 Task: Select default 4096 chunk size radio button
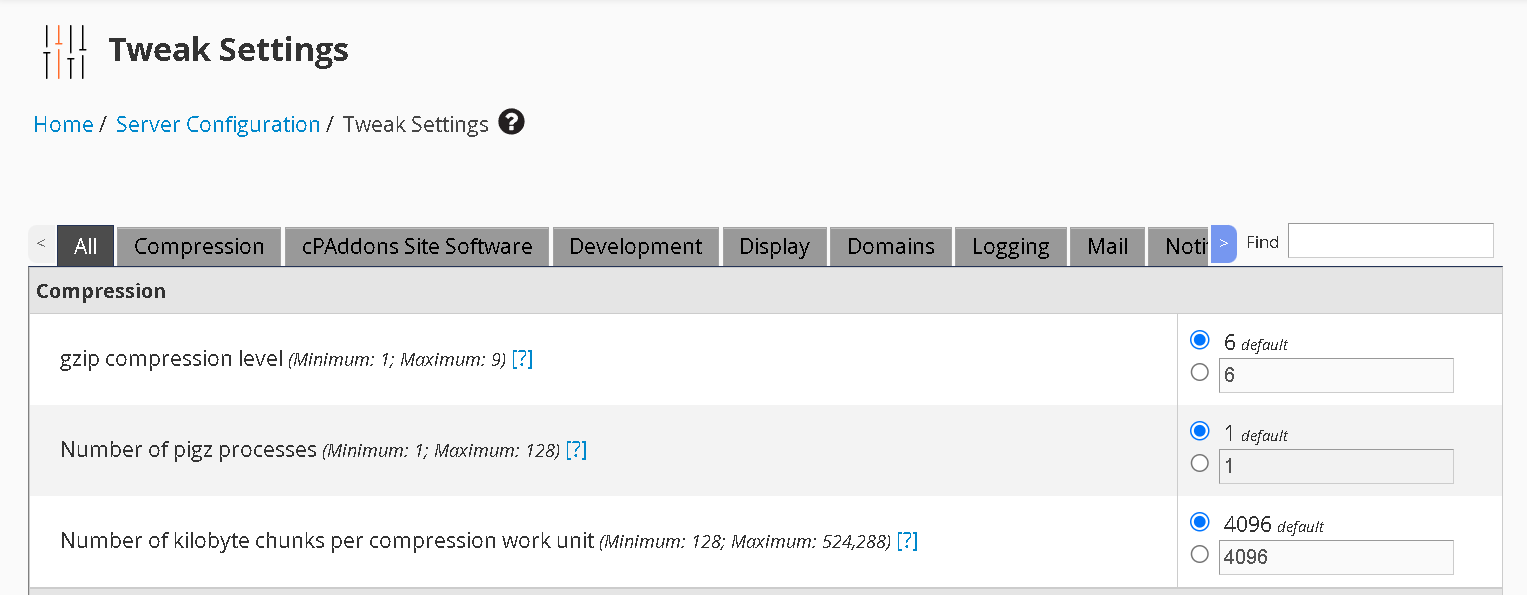(1200, 522)
